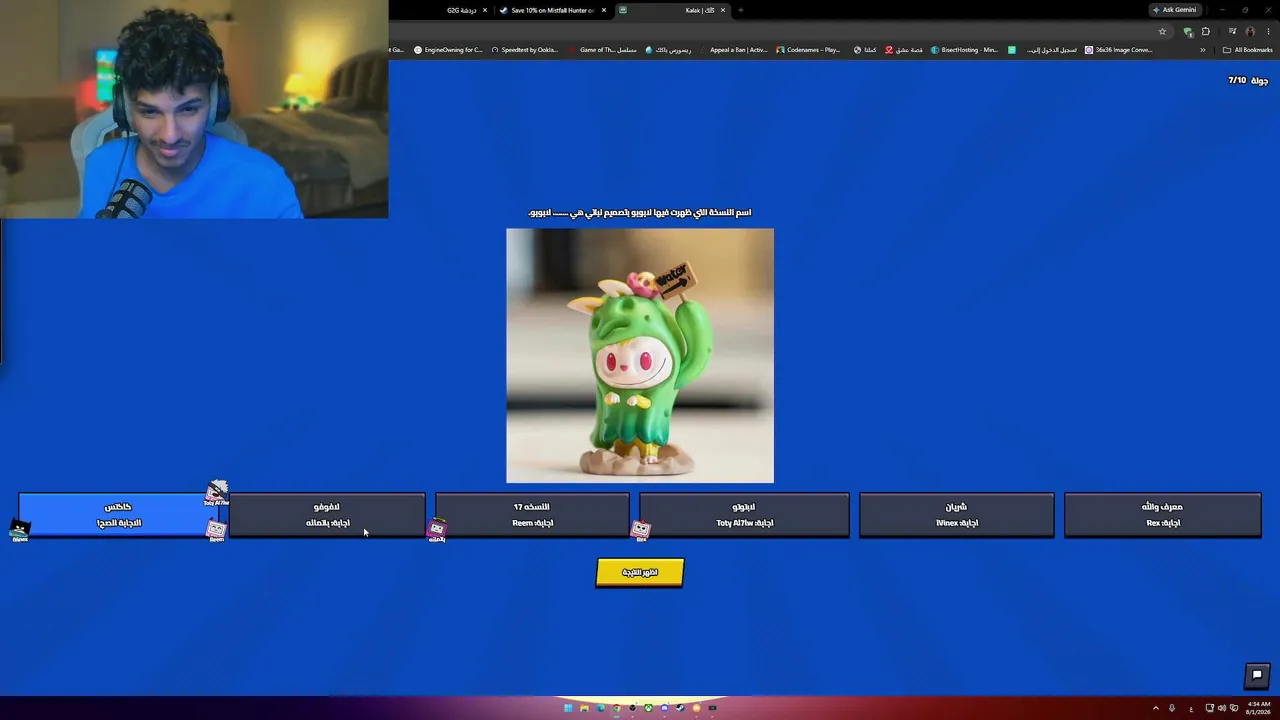
Task: Close the Mistfall Hunter tab
Action: tap(604, 10)
